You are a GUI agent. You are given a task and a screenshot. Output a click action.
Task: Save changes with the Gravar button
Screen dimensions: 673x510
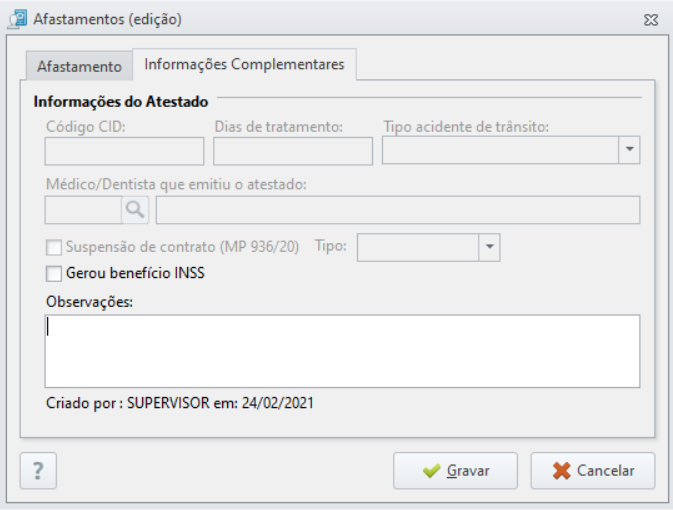(x=455, y=471)
